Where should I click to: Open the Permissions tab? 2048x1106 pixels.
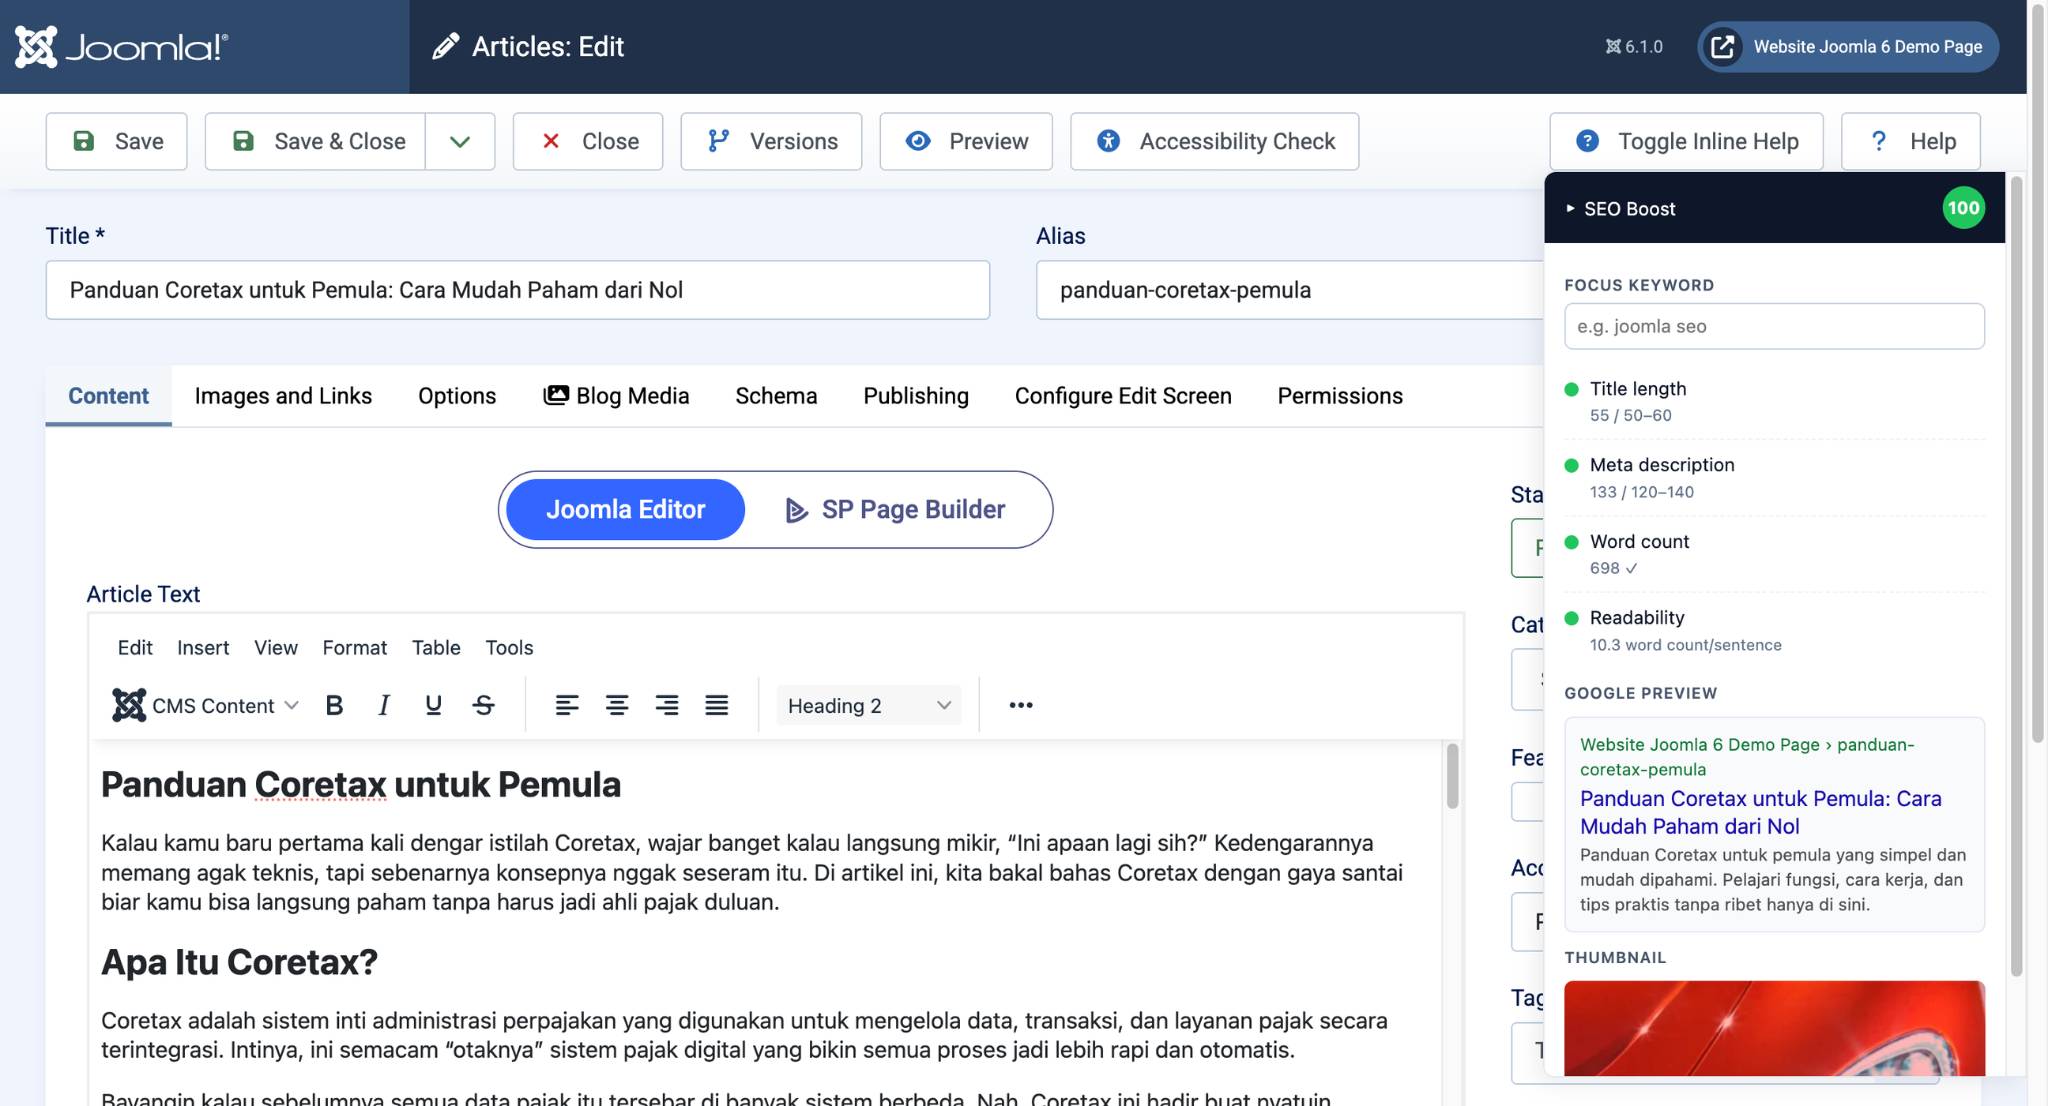coord(1340,396)
